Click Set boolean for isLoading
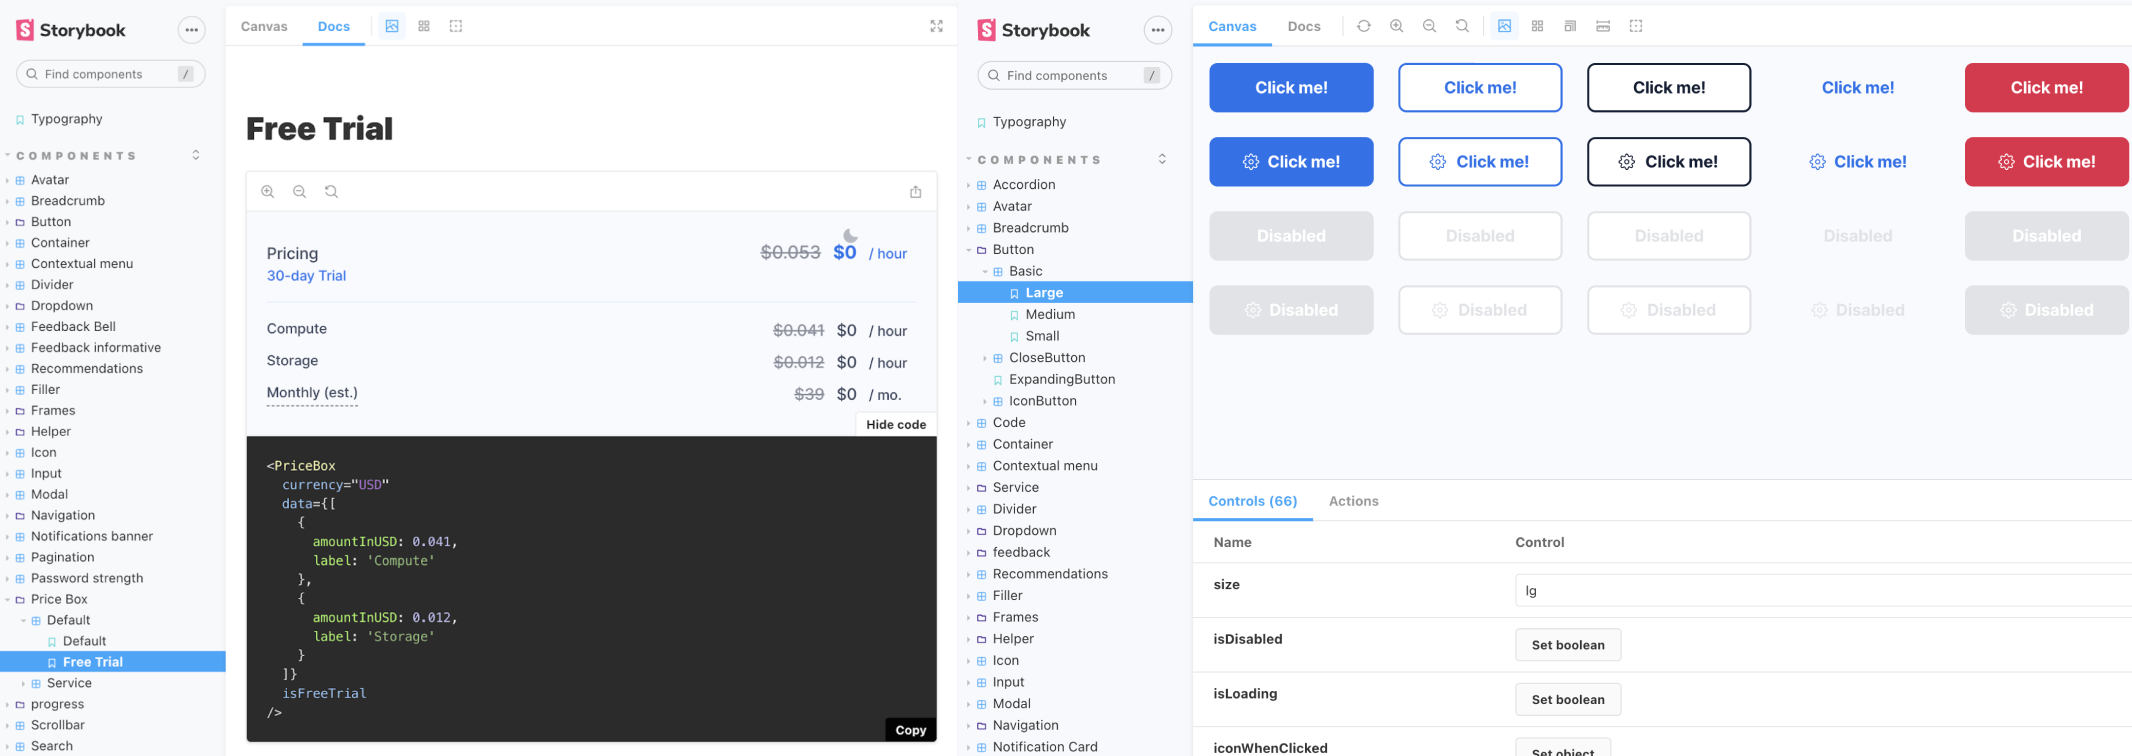The image size is (2132, 756). tap(1567, 700)
